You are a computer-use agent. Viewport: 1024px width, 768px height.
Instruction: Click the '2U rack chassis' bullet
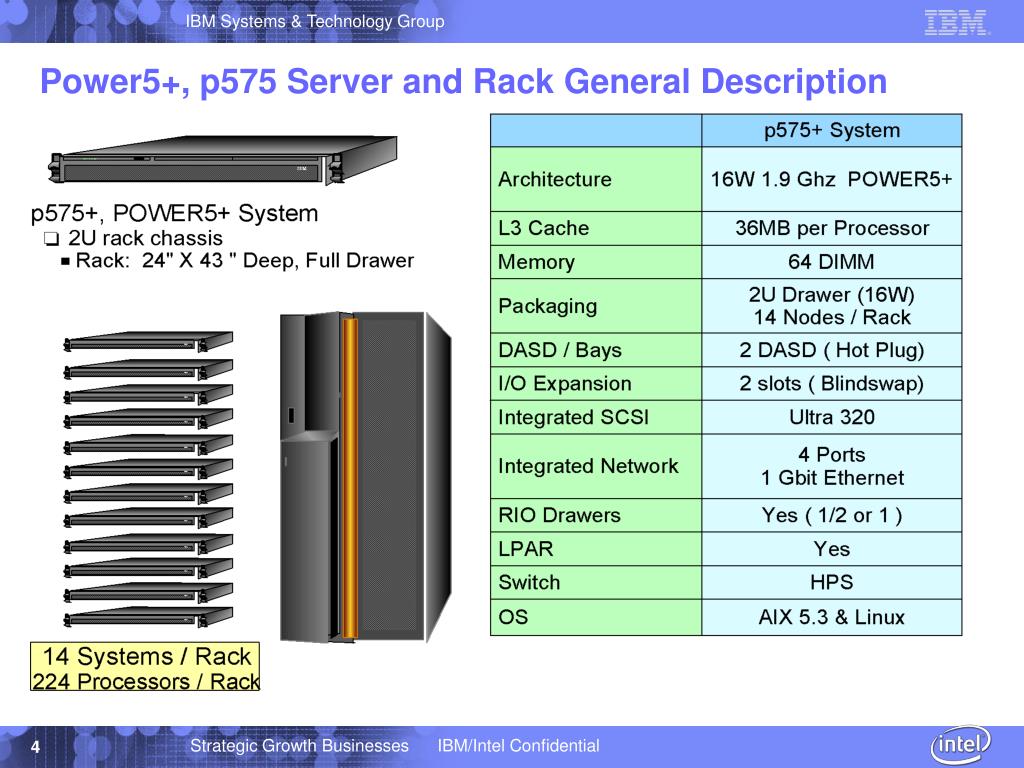click(145, 238)
